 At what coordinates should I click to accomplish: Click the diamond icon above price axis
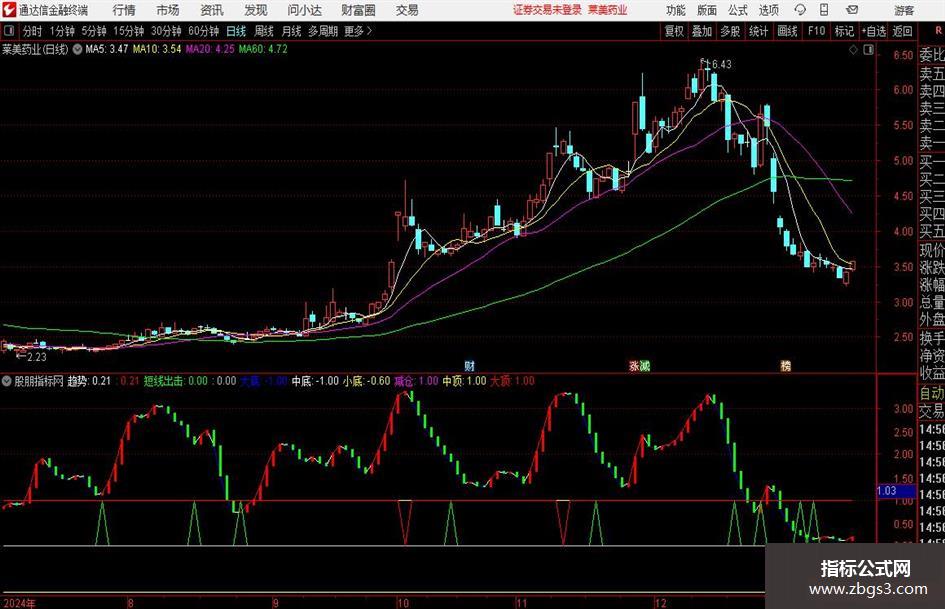tap(853, 50)
